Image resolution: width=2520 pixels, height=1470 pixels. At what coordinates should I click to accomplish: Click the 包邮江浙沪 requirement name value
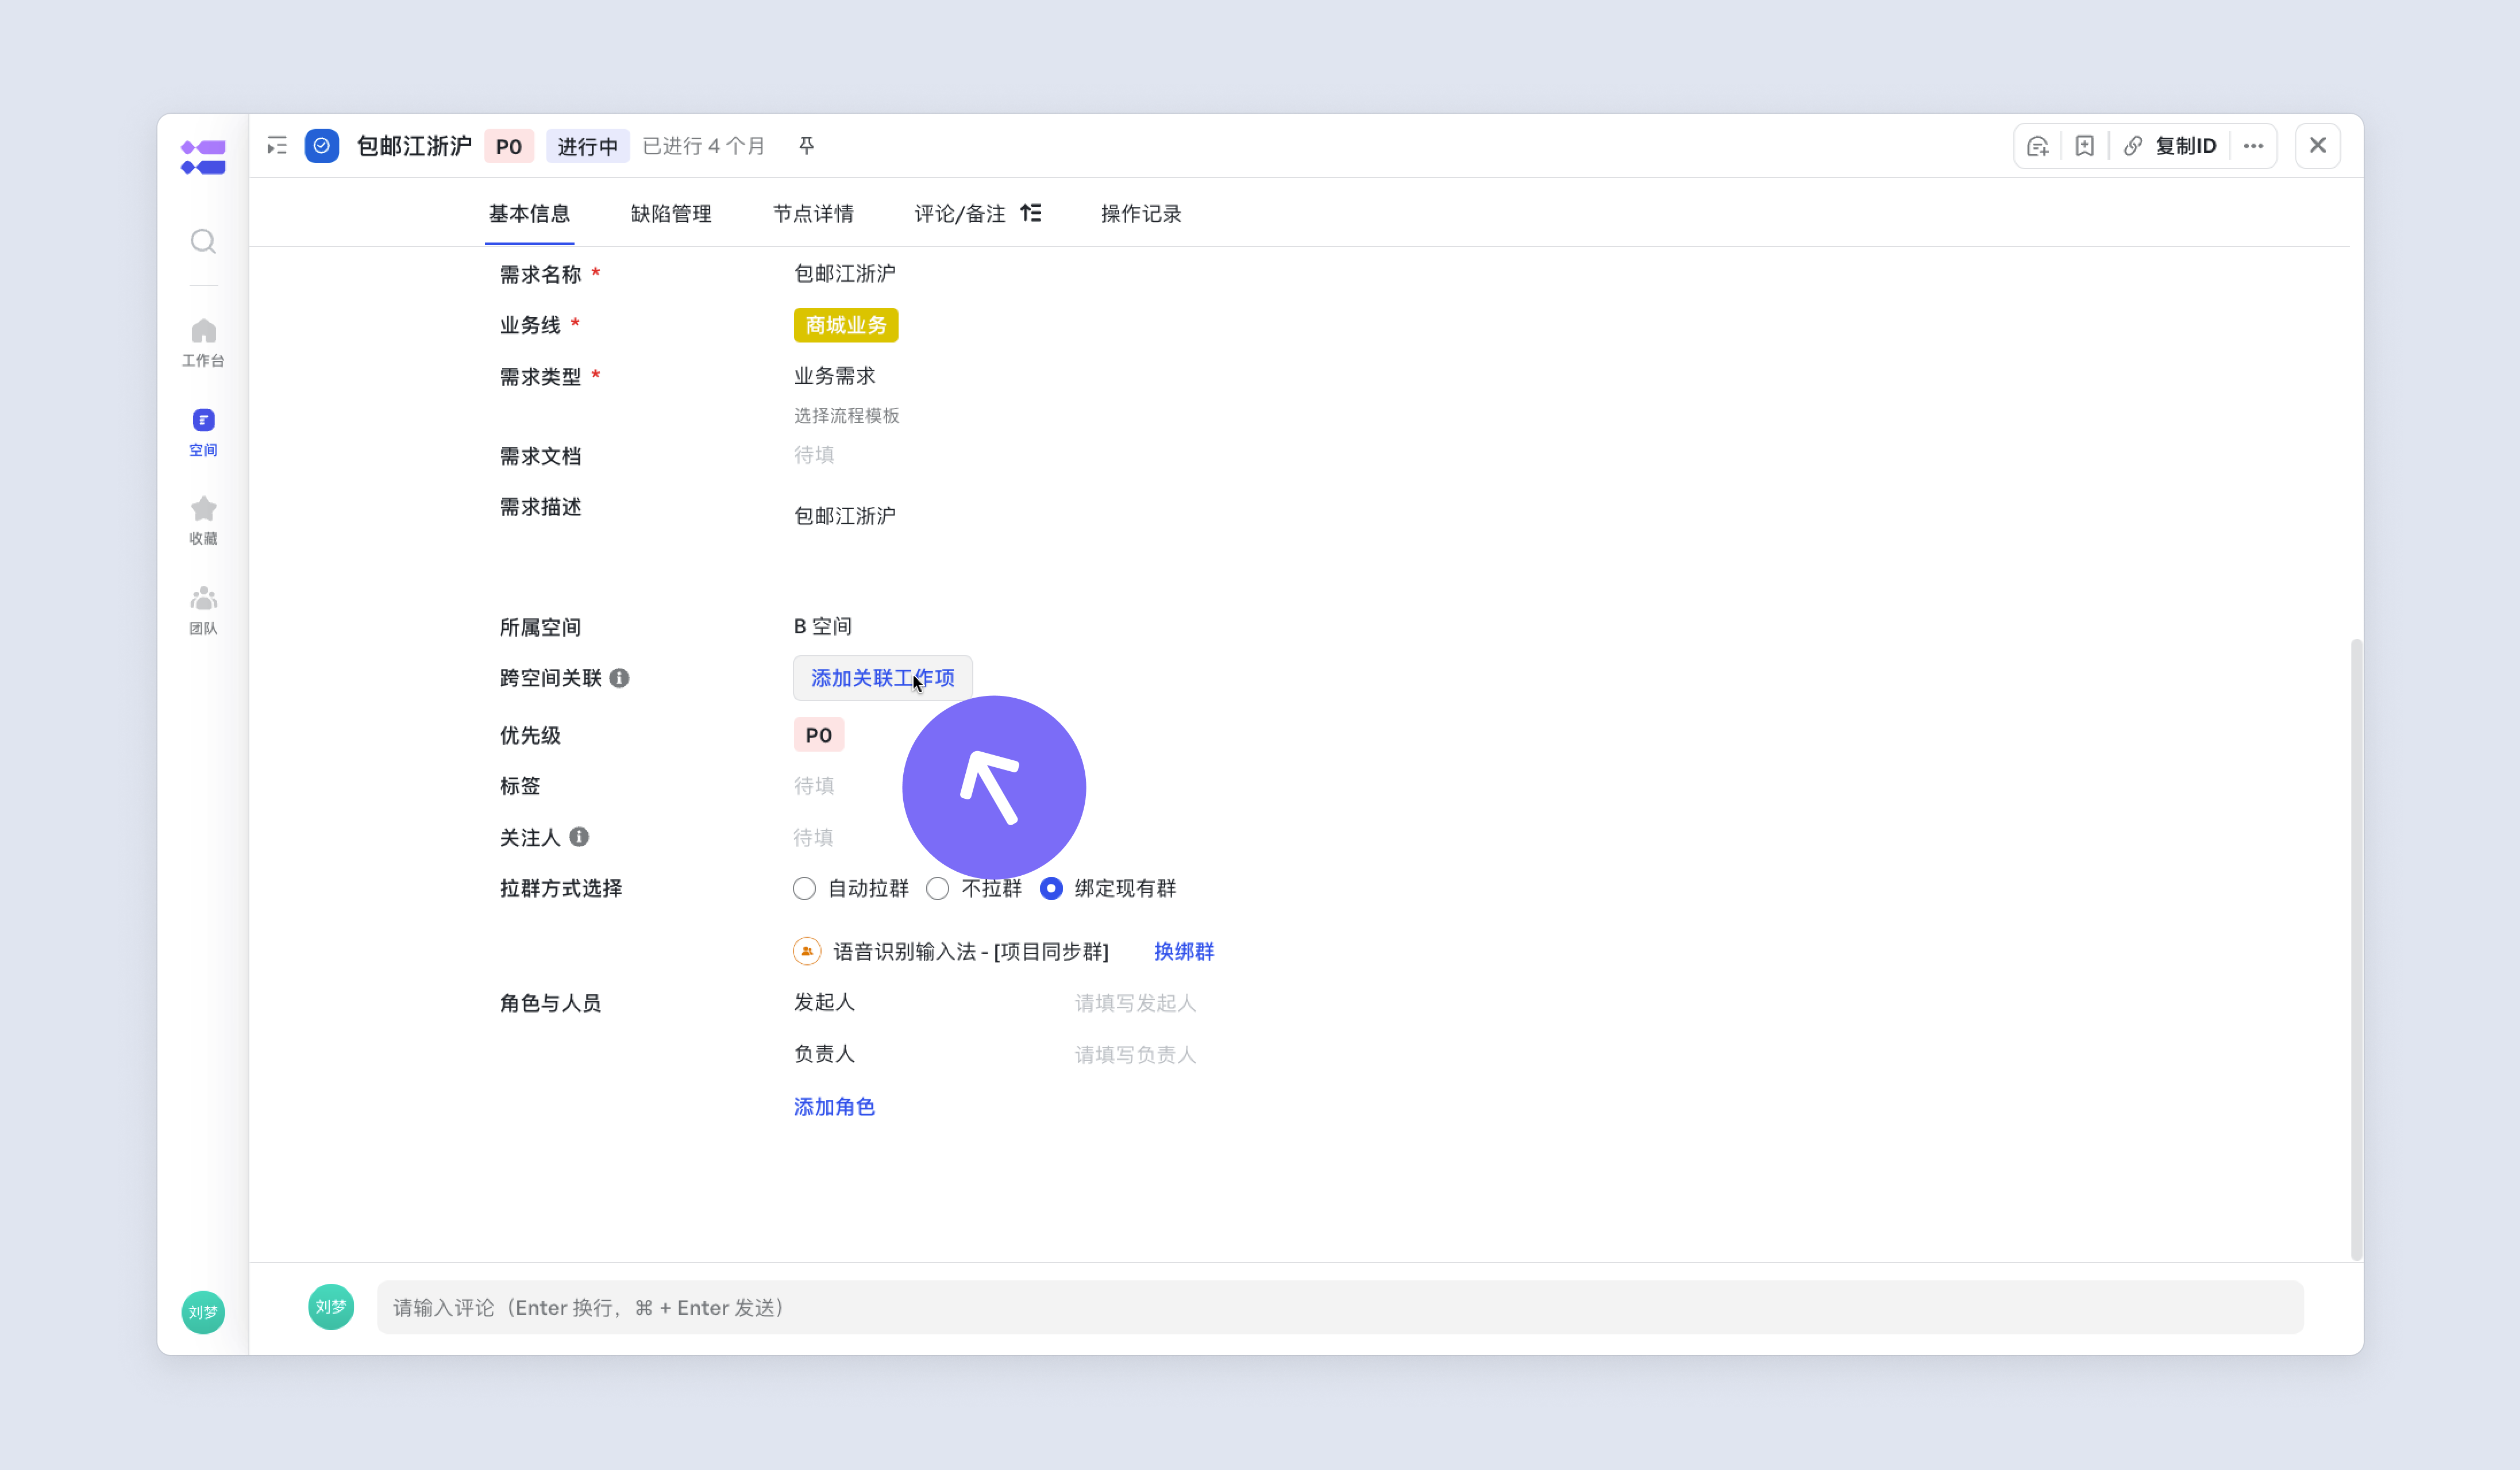[845, 273]
